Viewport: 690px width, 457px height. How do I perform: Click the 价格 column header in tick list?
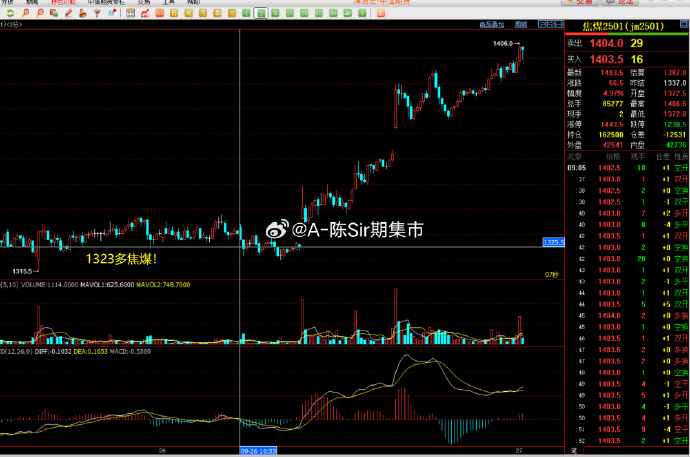(613, 156)
